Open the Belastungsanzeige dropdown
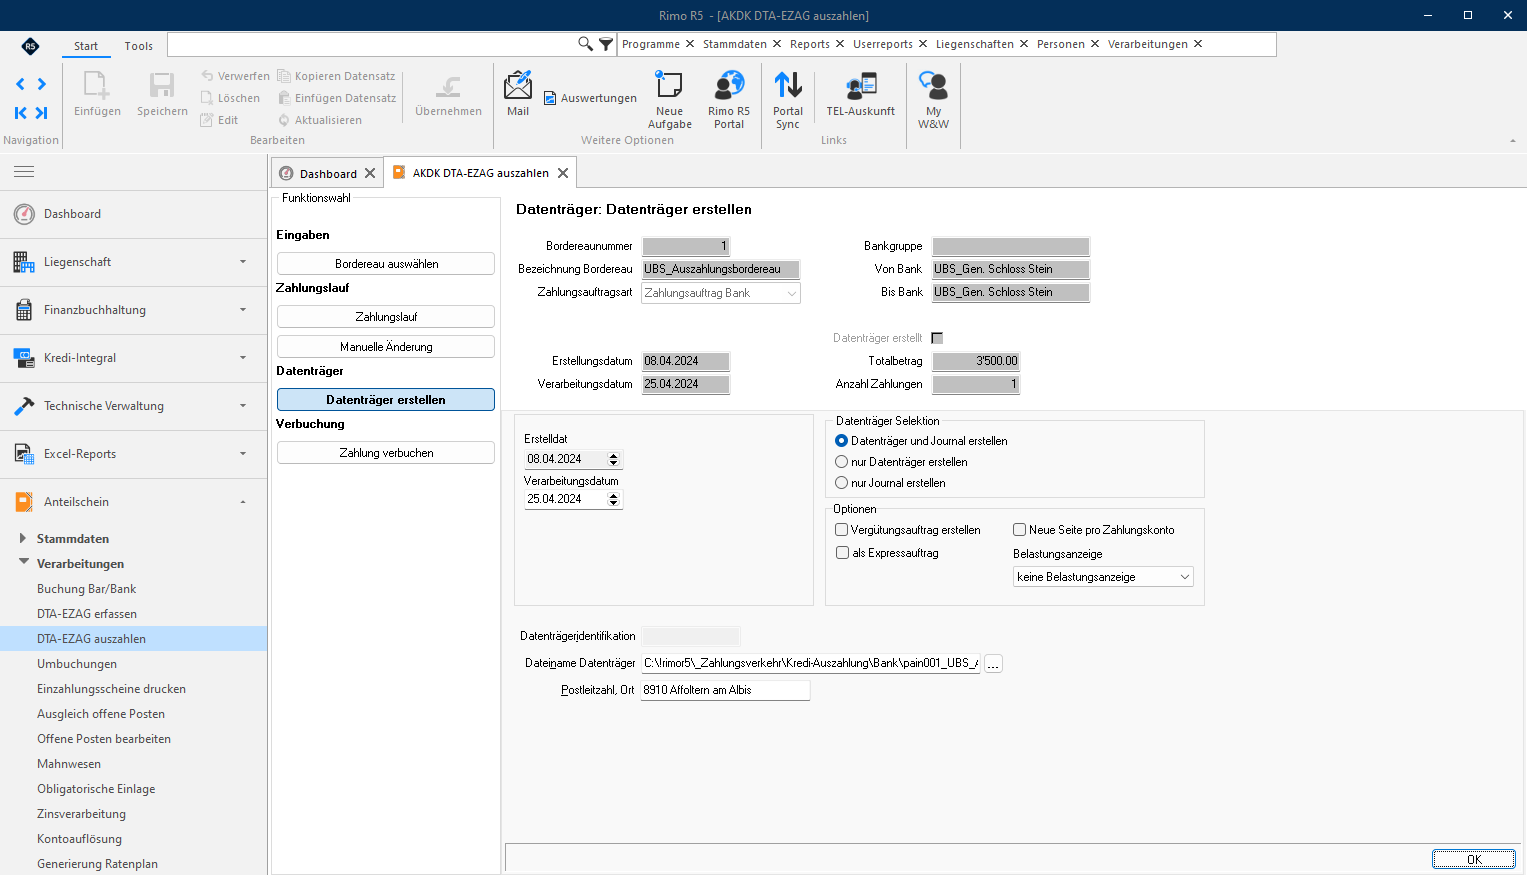The height and width of the screenshot is (875, 1527). click(1103, 577)
